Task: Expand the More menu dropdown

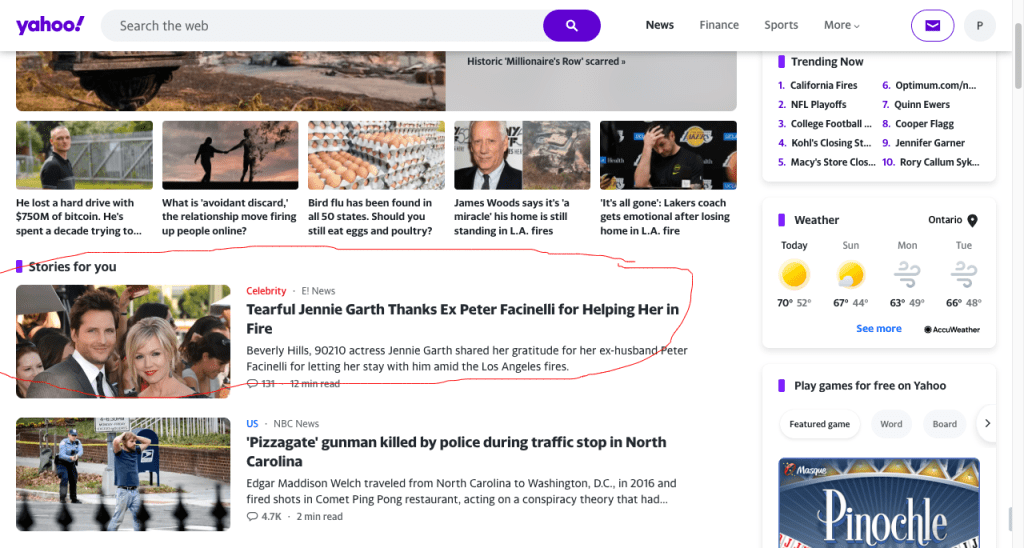Action: click(x=841, y=25)
